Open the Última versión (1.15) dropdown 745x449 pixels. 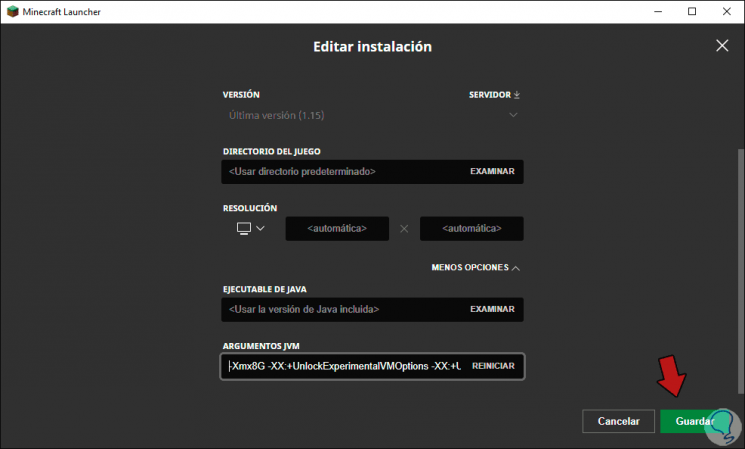[x=372, y=115]
